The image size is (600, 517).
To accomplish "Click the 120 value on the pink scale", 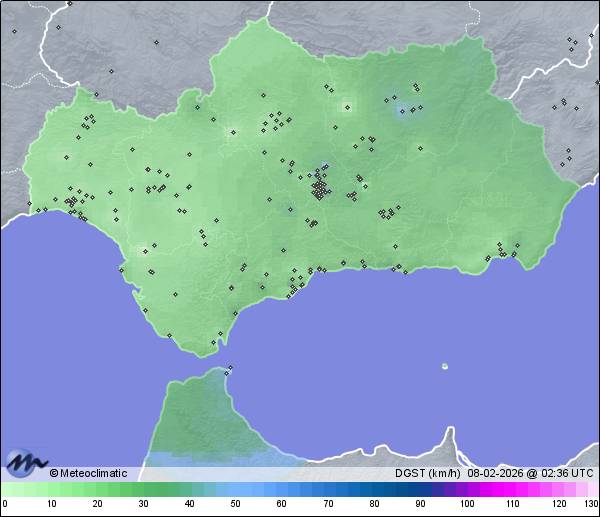I will pyautogui.click(x=558, y=504).
